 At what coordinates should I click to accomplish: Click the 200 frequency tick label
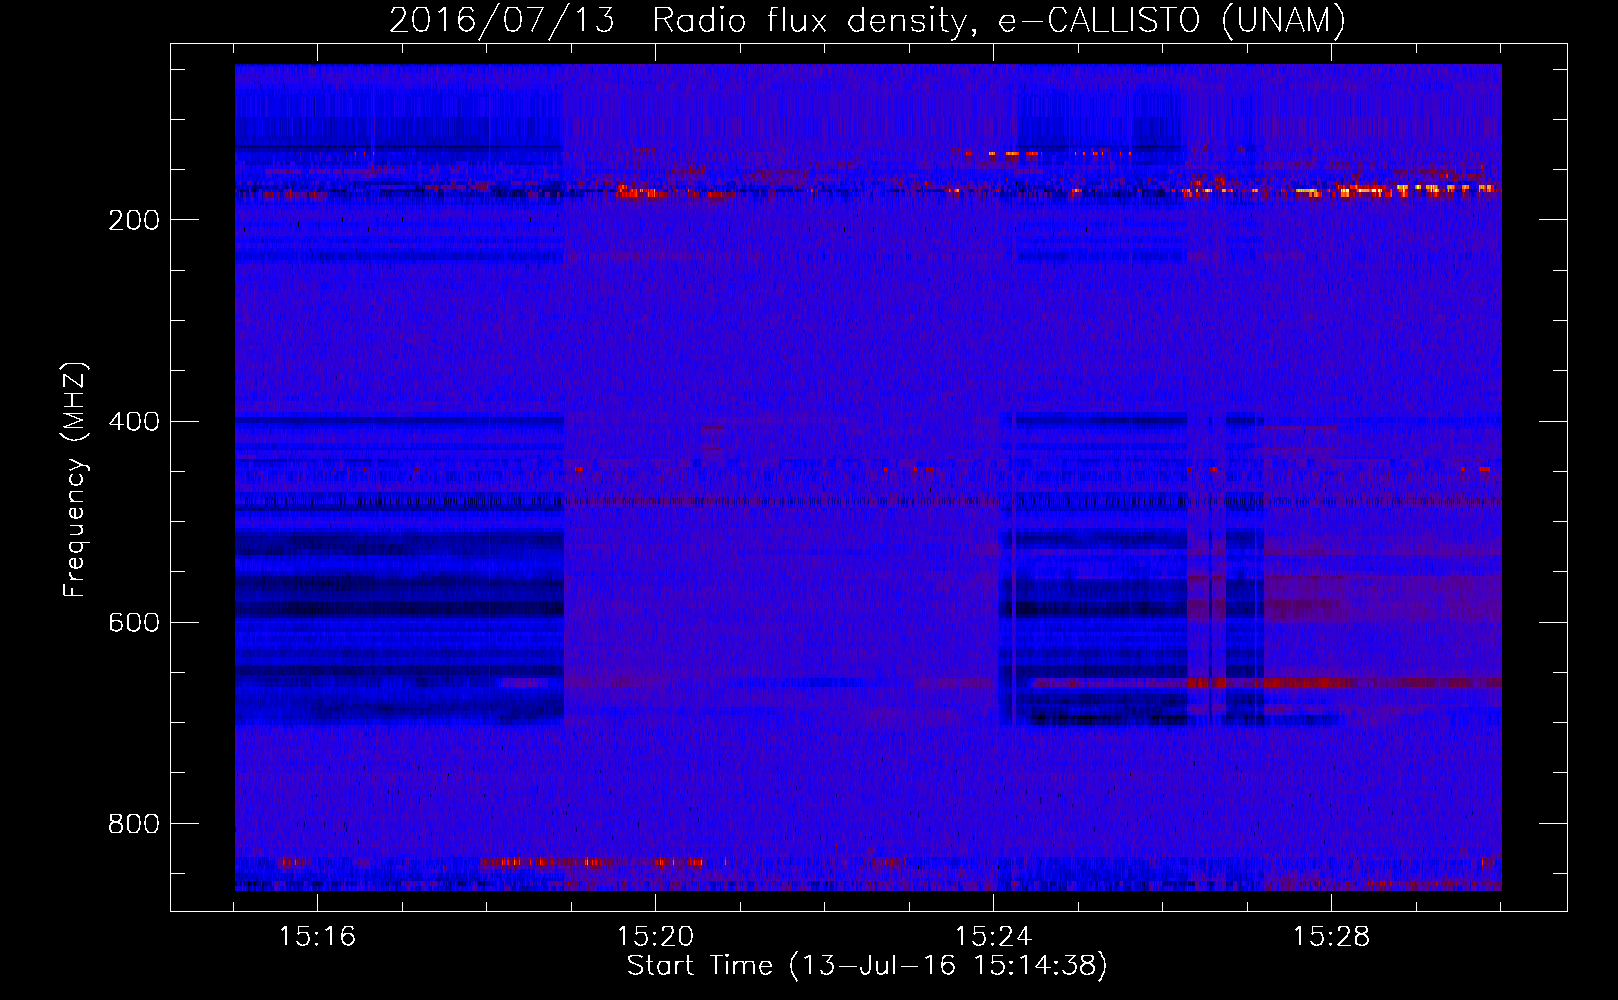134,220
